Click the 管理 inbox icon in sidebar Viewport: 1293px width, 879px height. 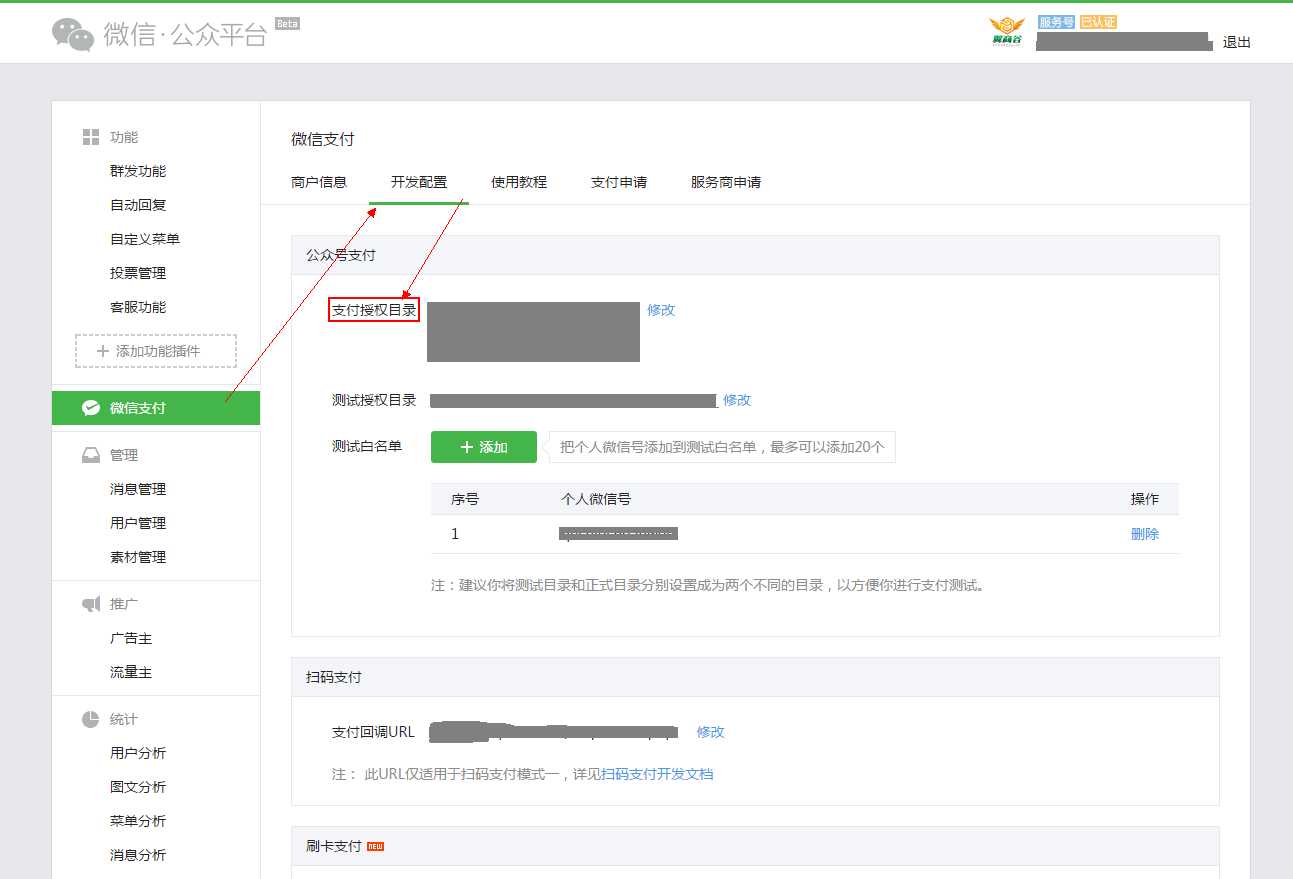click(91, 455)
